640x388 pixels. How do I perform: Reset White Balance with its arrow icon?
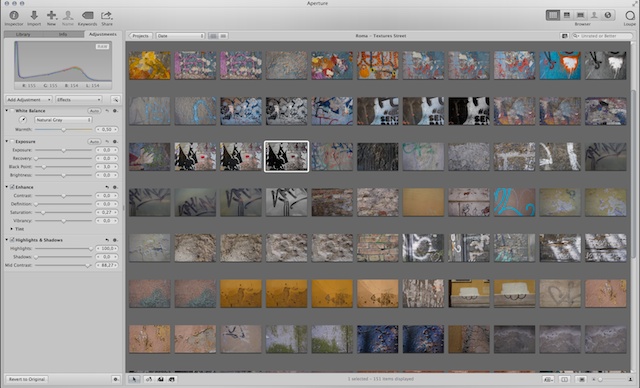pyautogui.click(x=107, y=111)
